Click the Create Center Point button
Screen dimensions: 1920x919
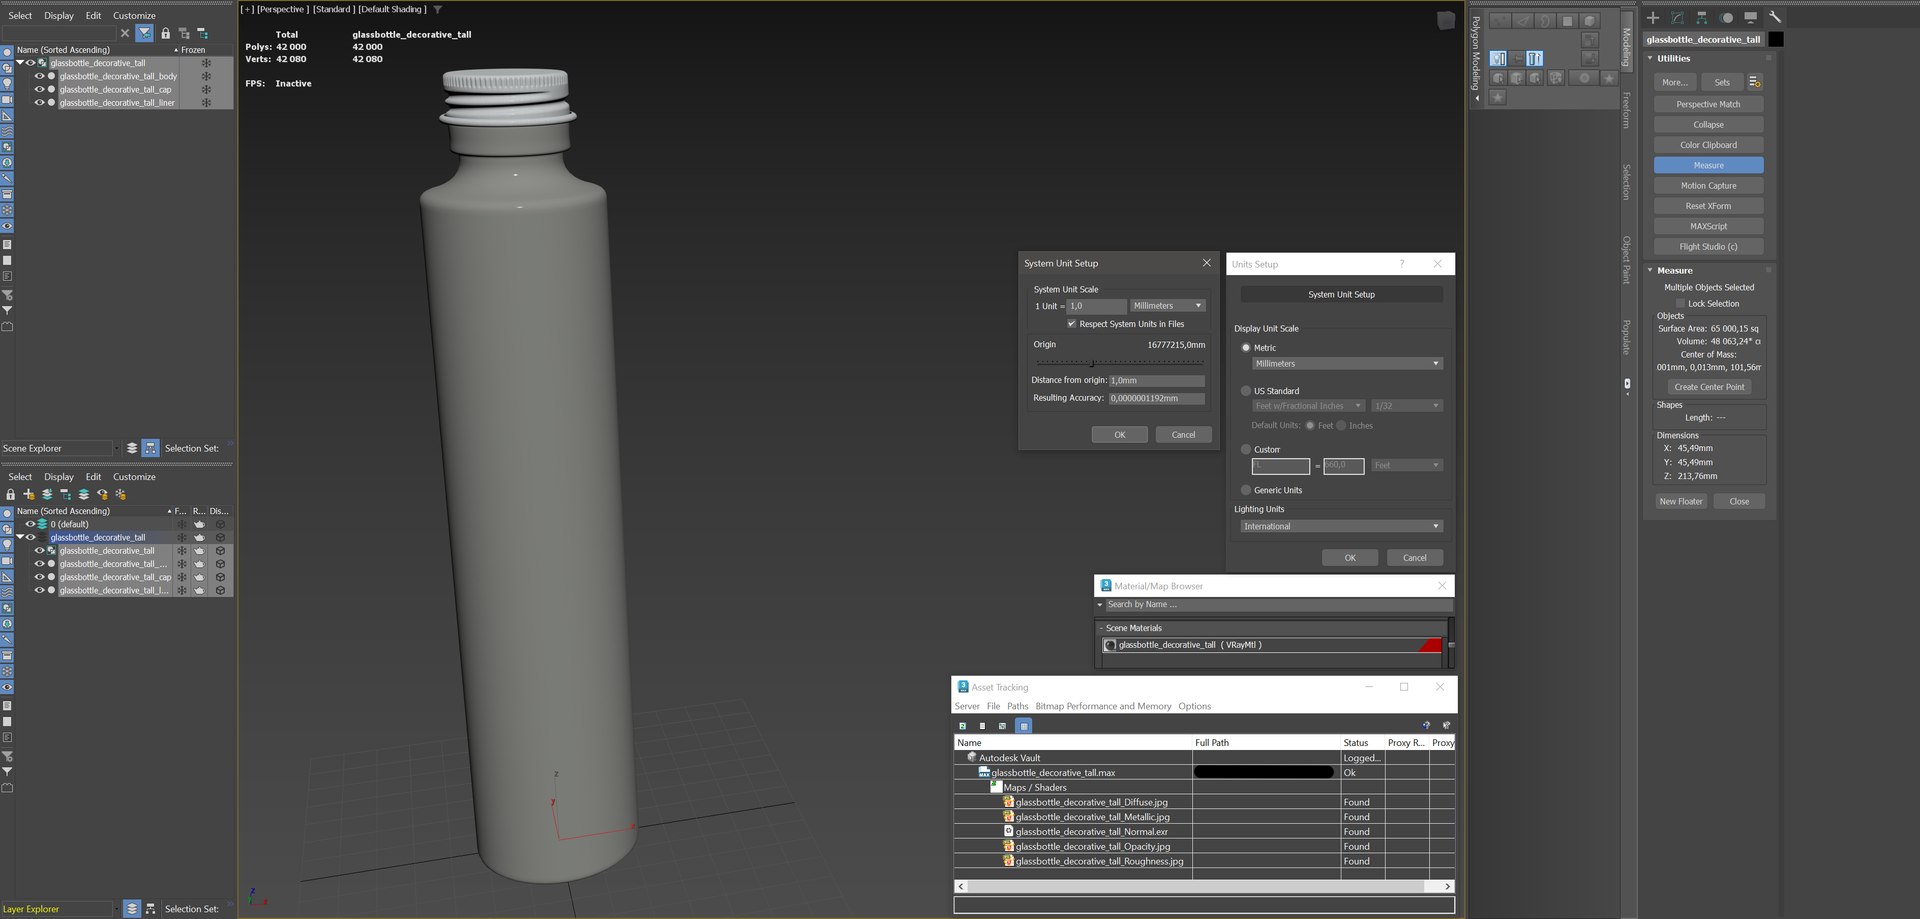tap(1709, 387)
